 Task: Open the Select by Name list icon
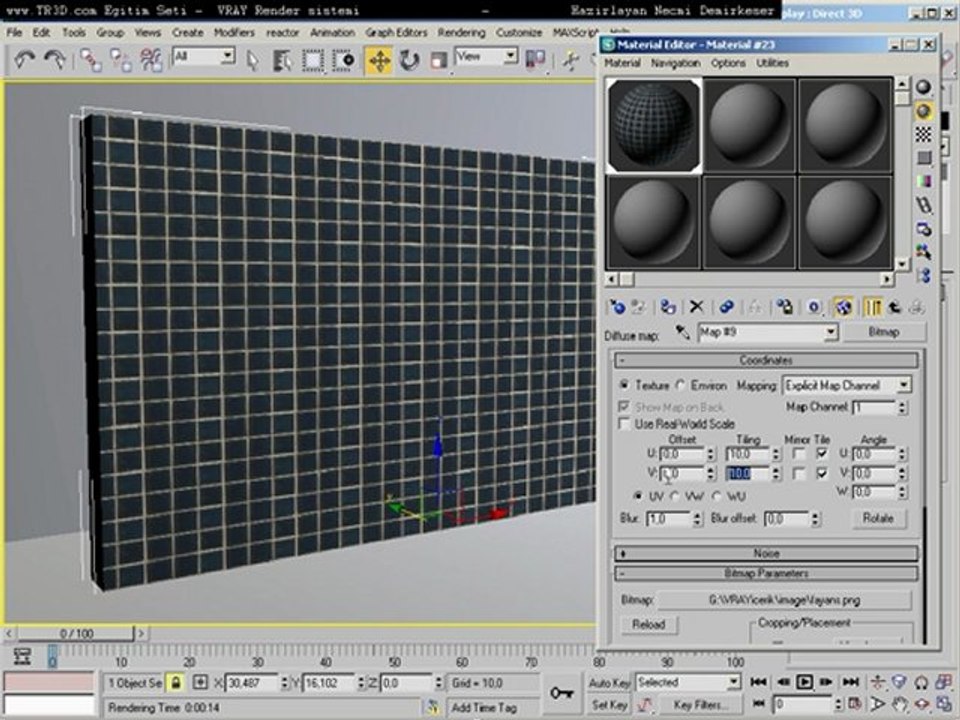click(x=282, y=60)
